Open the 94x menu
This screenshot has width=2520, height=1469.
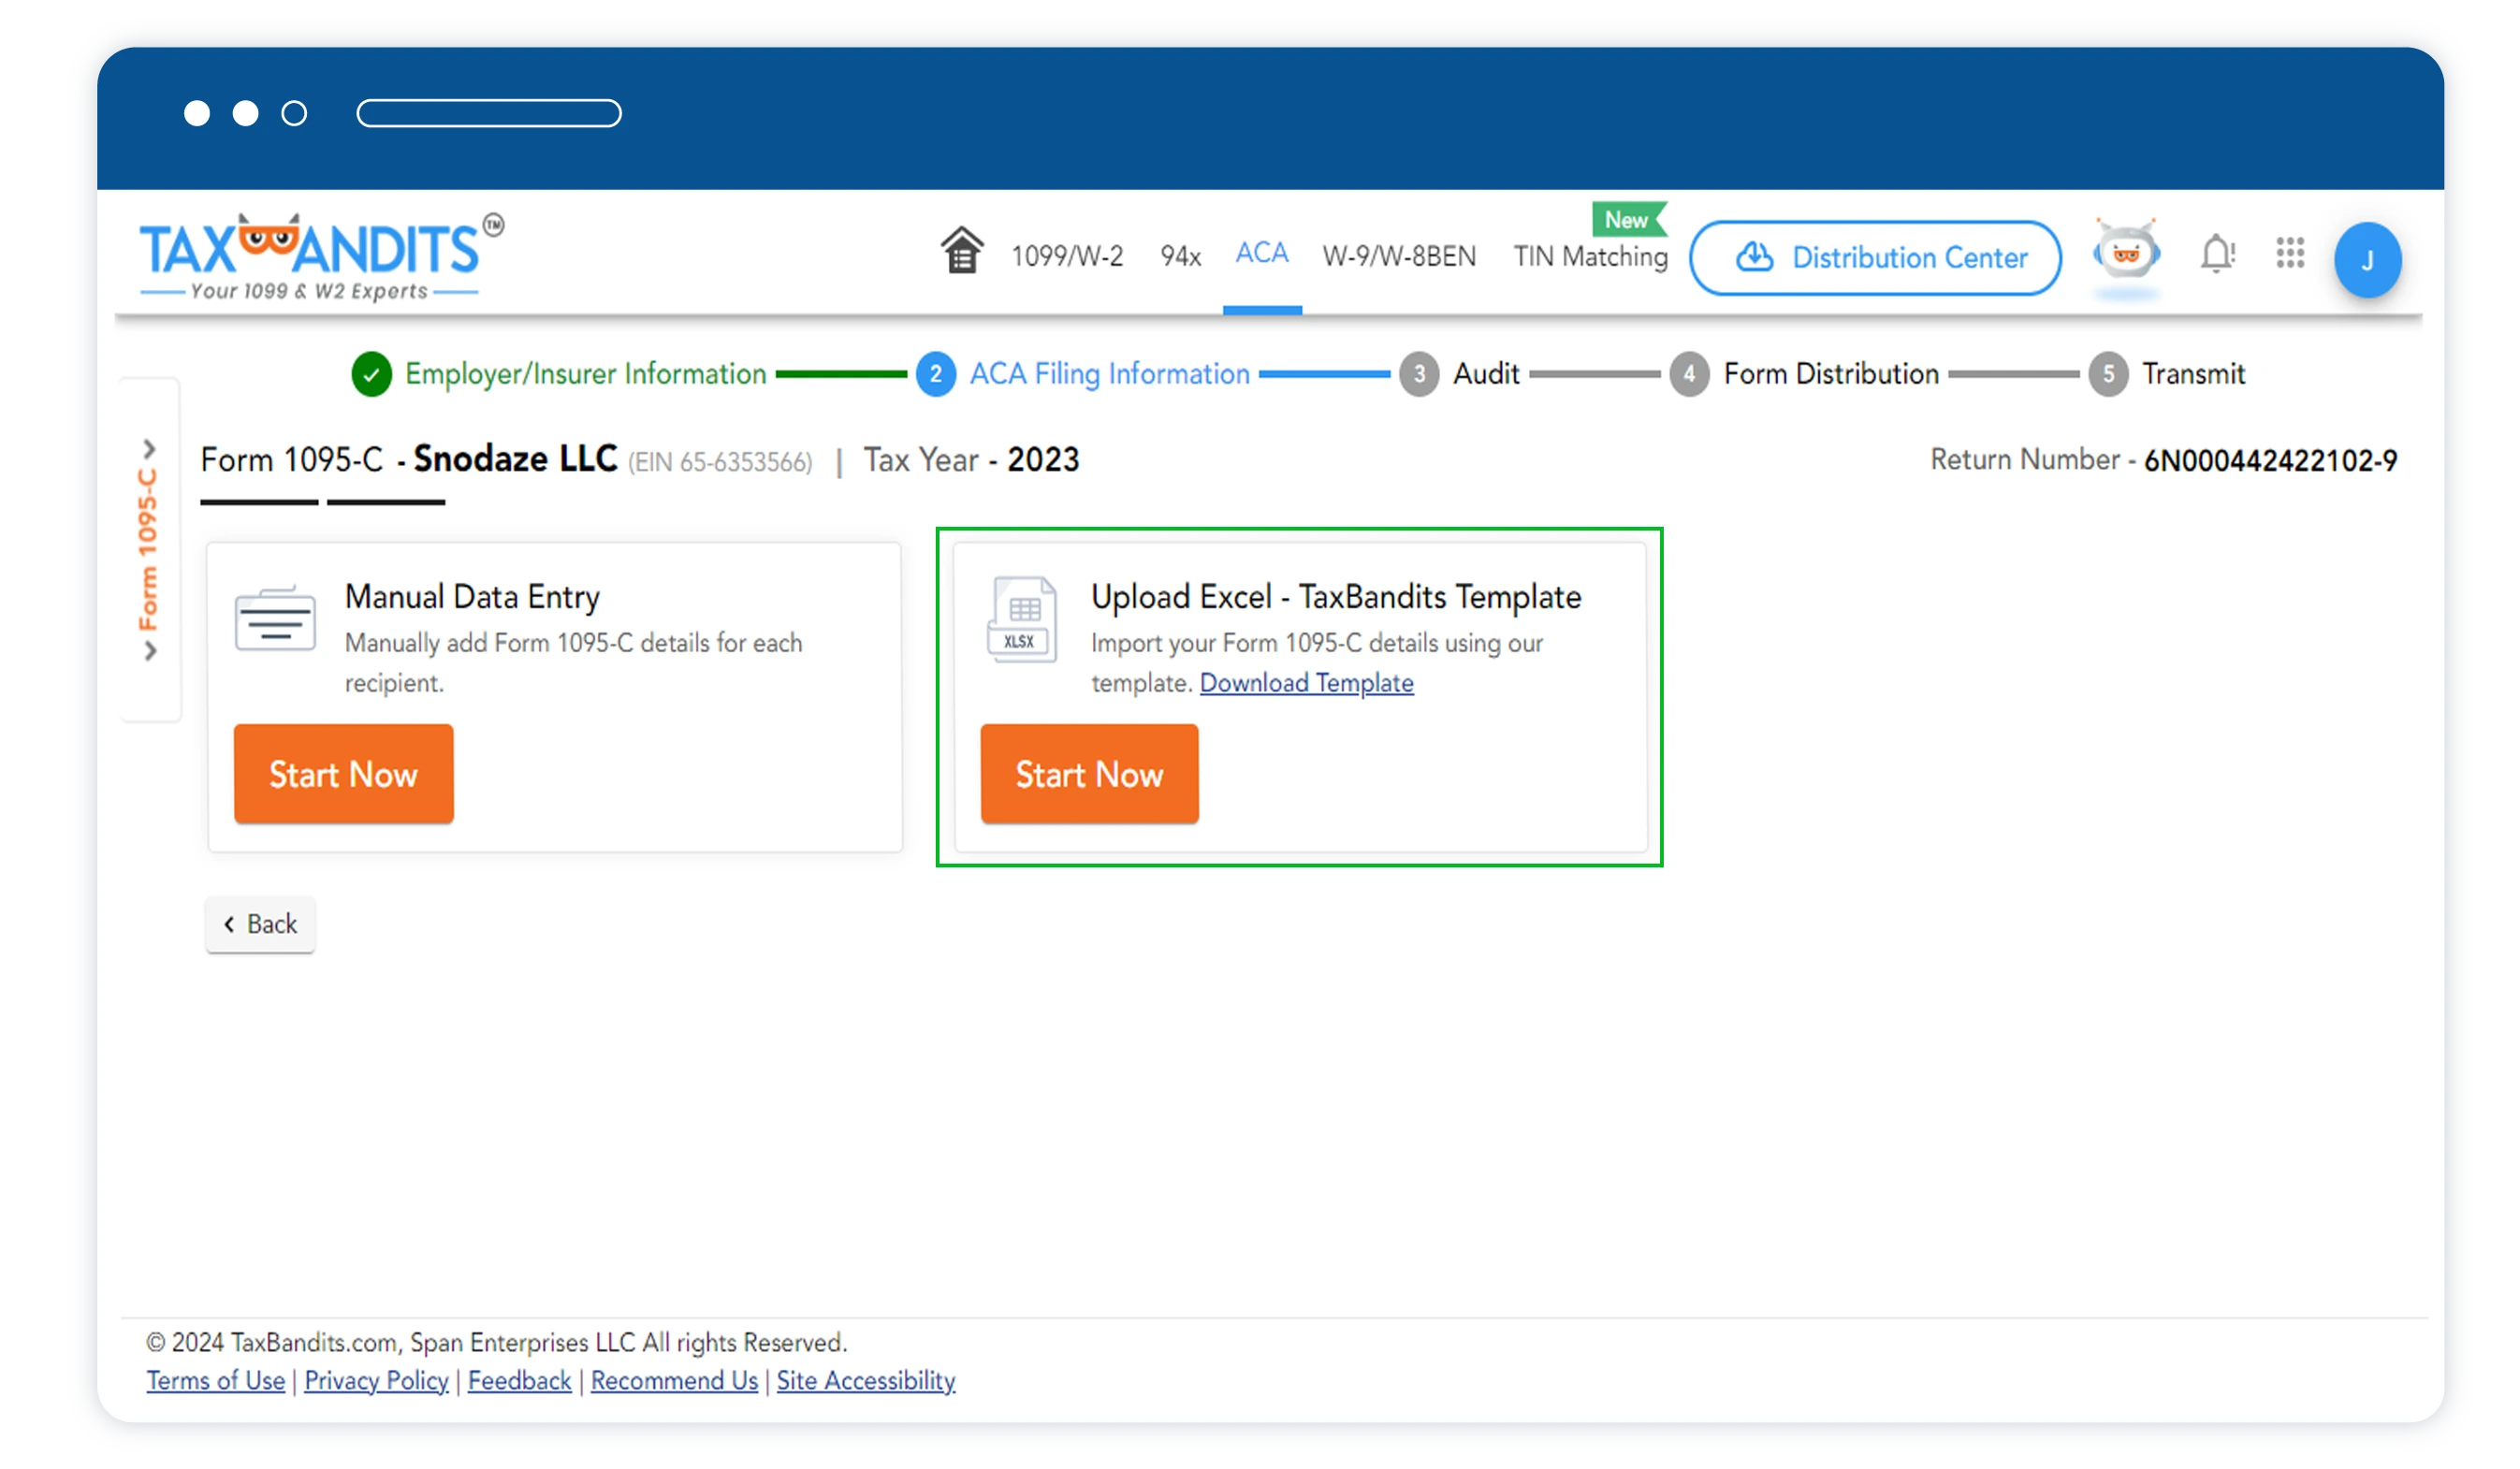1180,257
